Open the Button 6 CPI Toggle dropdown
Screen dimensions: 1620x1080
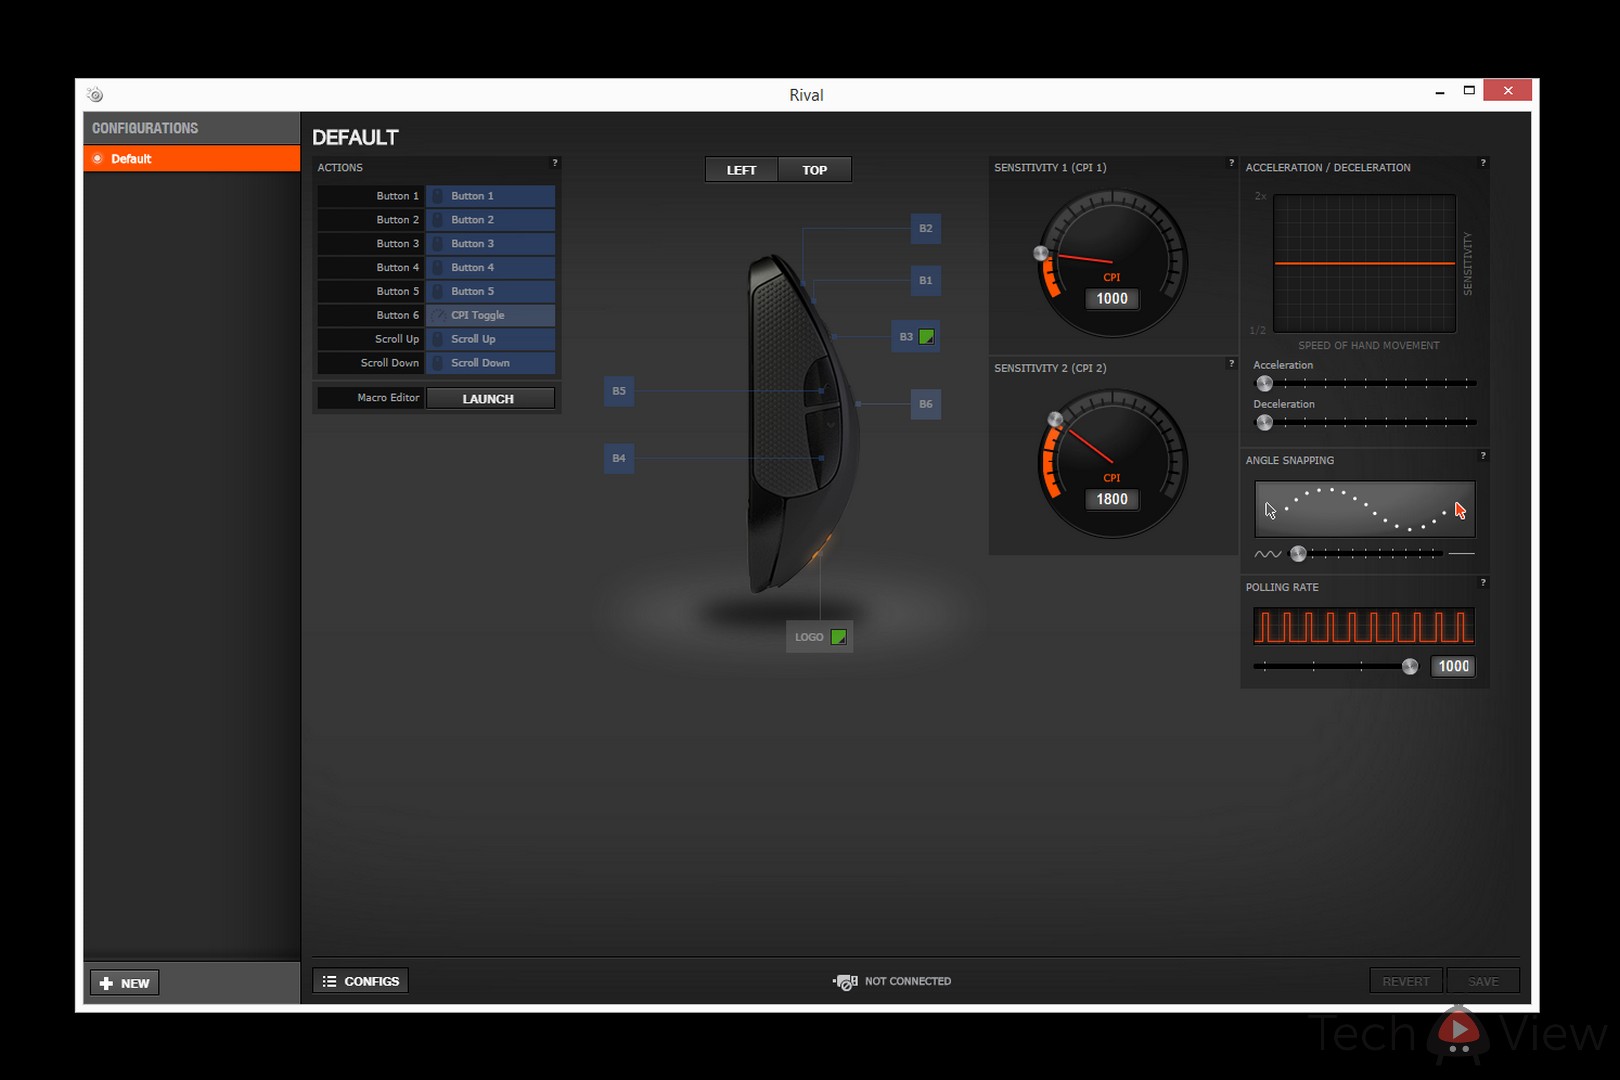tap(491, 315)
